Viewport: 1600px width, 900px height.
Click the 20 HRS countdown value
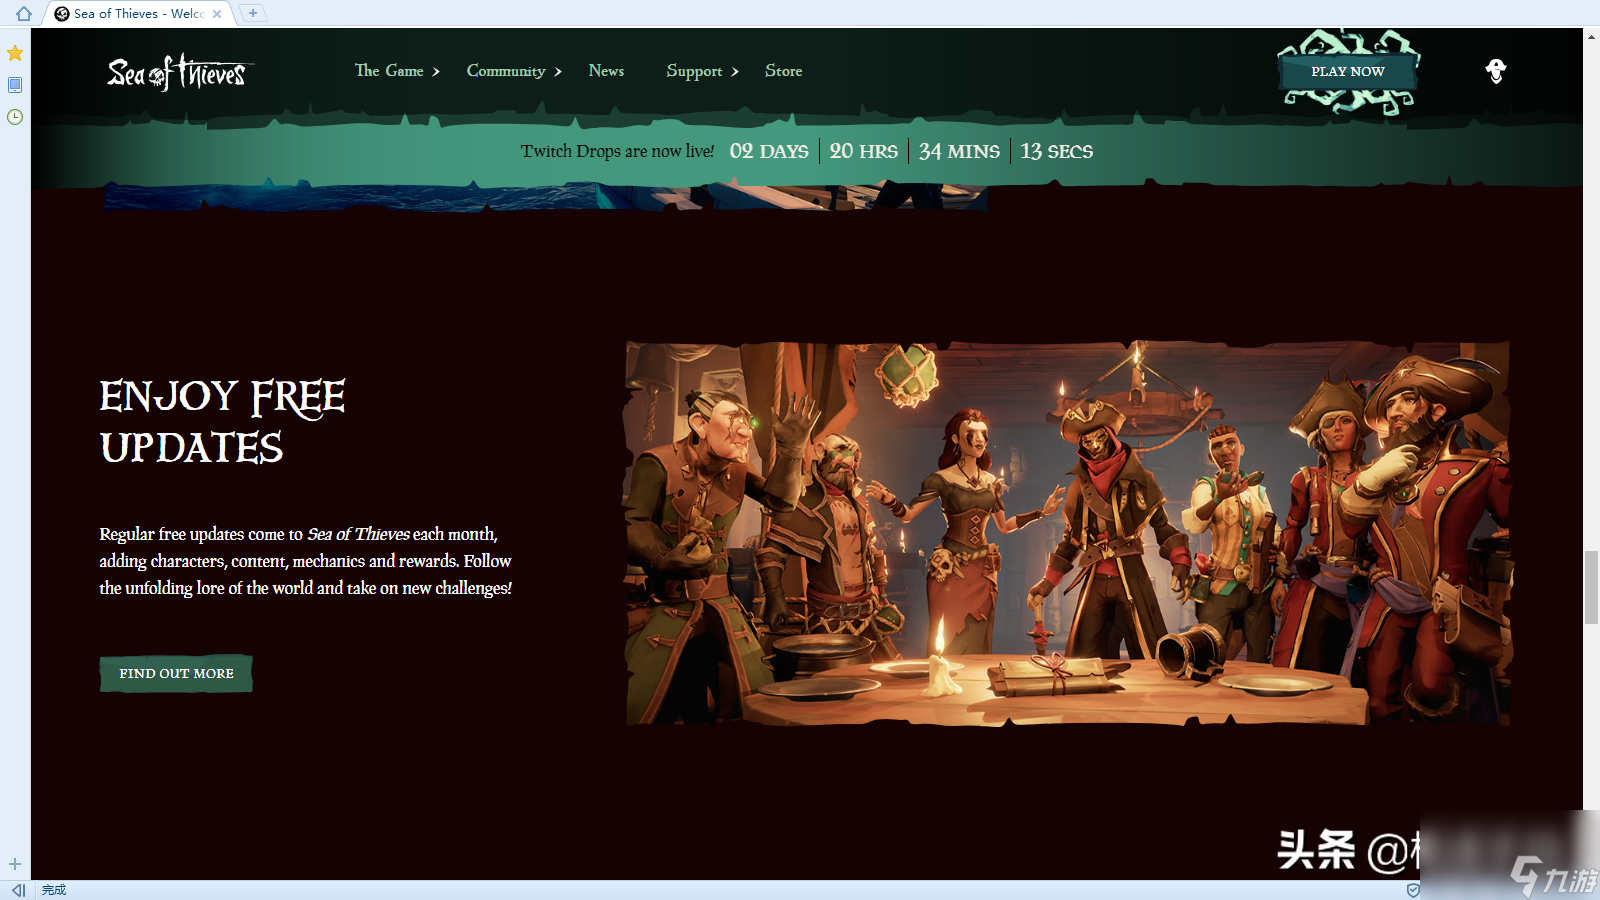click(x=863, y=151)
